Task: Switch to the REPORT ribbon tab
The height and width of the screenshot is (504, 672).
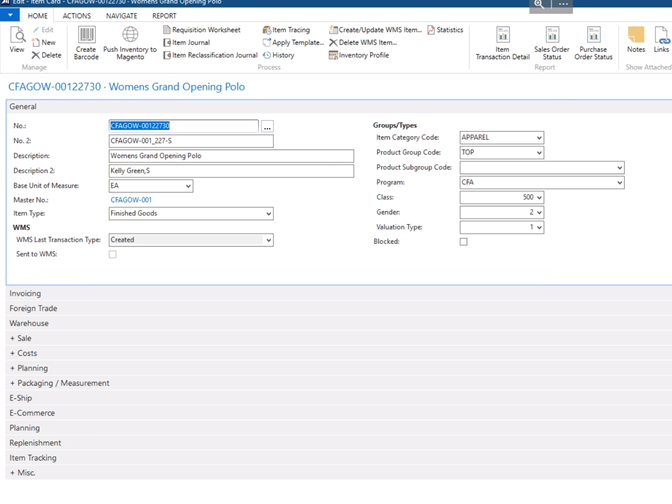Action: [x=164, y=16]
